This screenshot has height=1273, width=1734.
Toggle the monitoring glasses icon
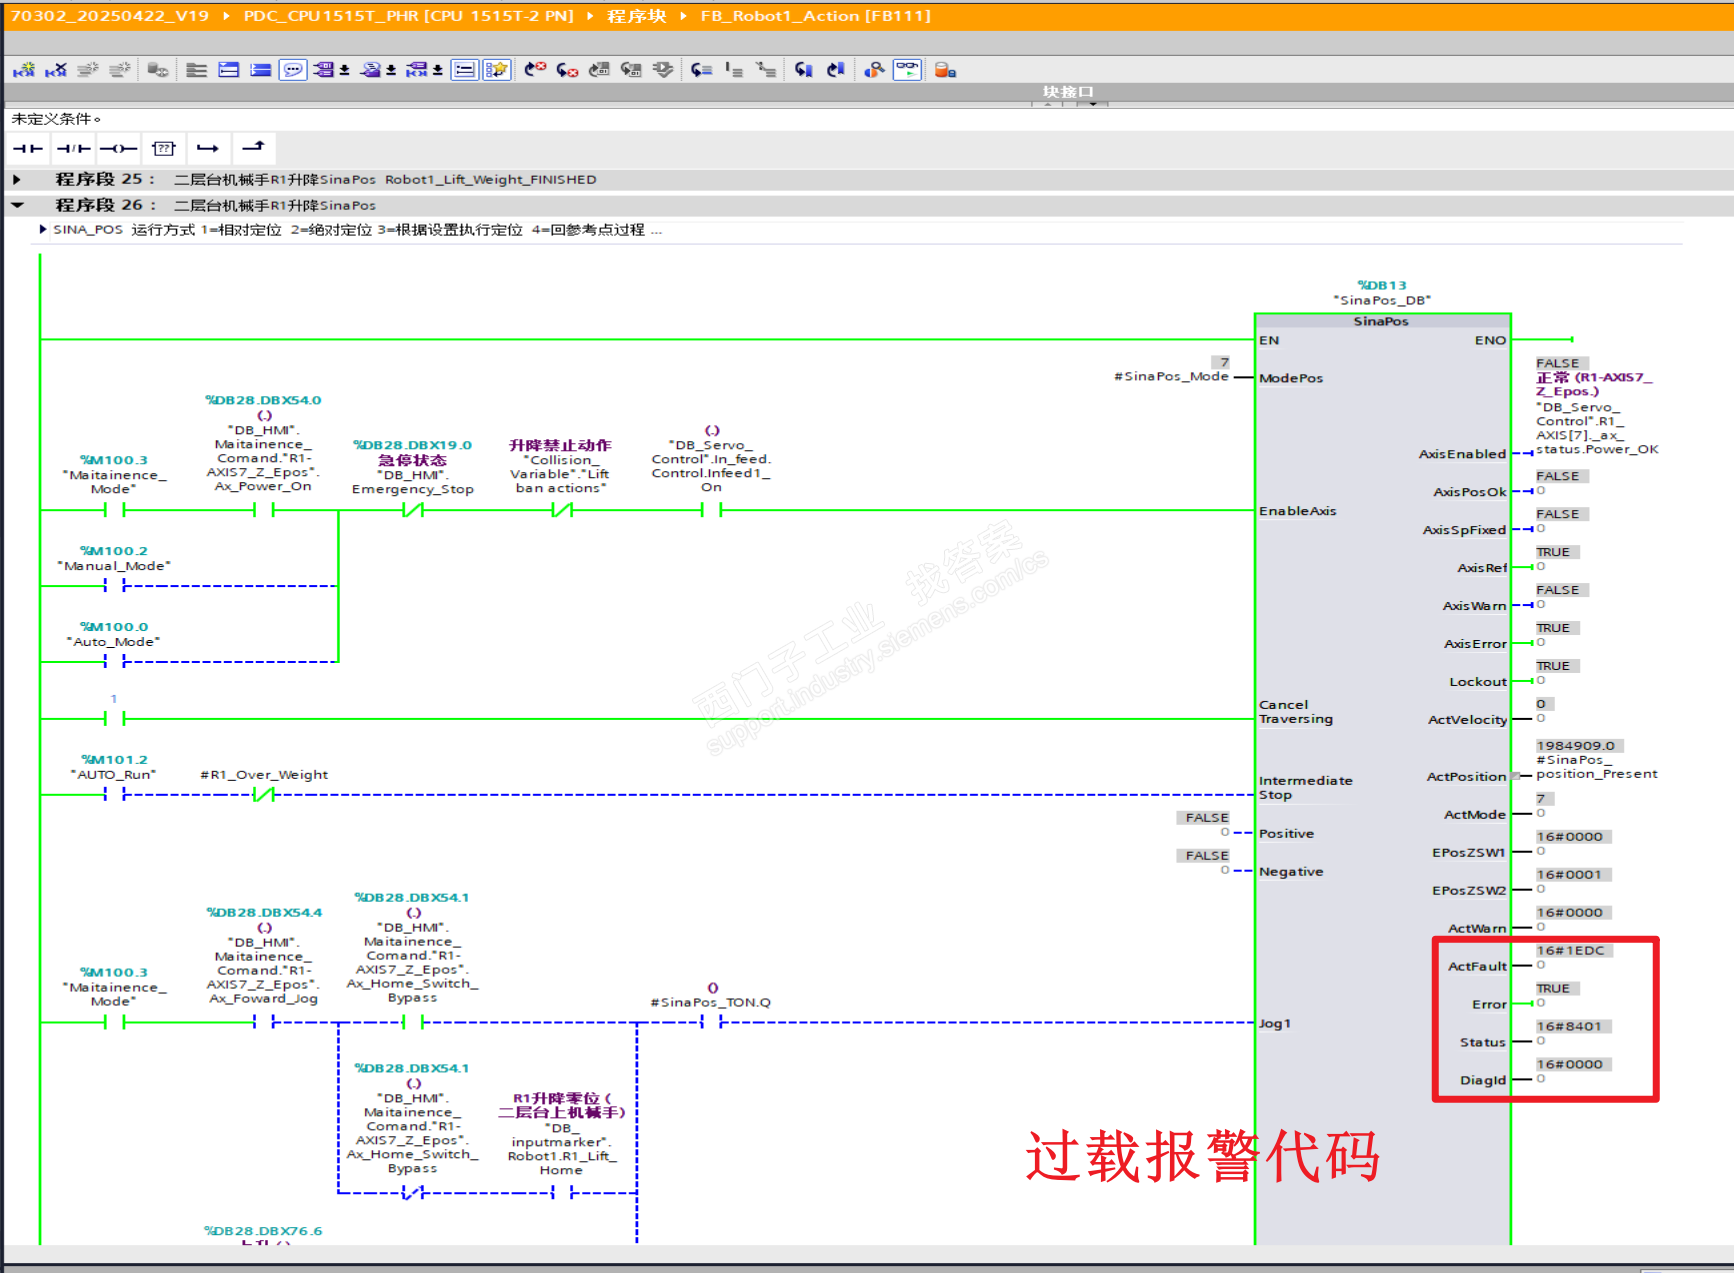click(x=907, y=70)
